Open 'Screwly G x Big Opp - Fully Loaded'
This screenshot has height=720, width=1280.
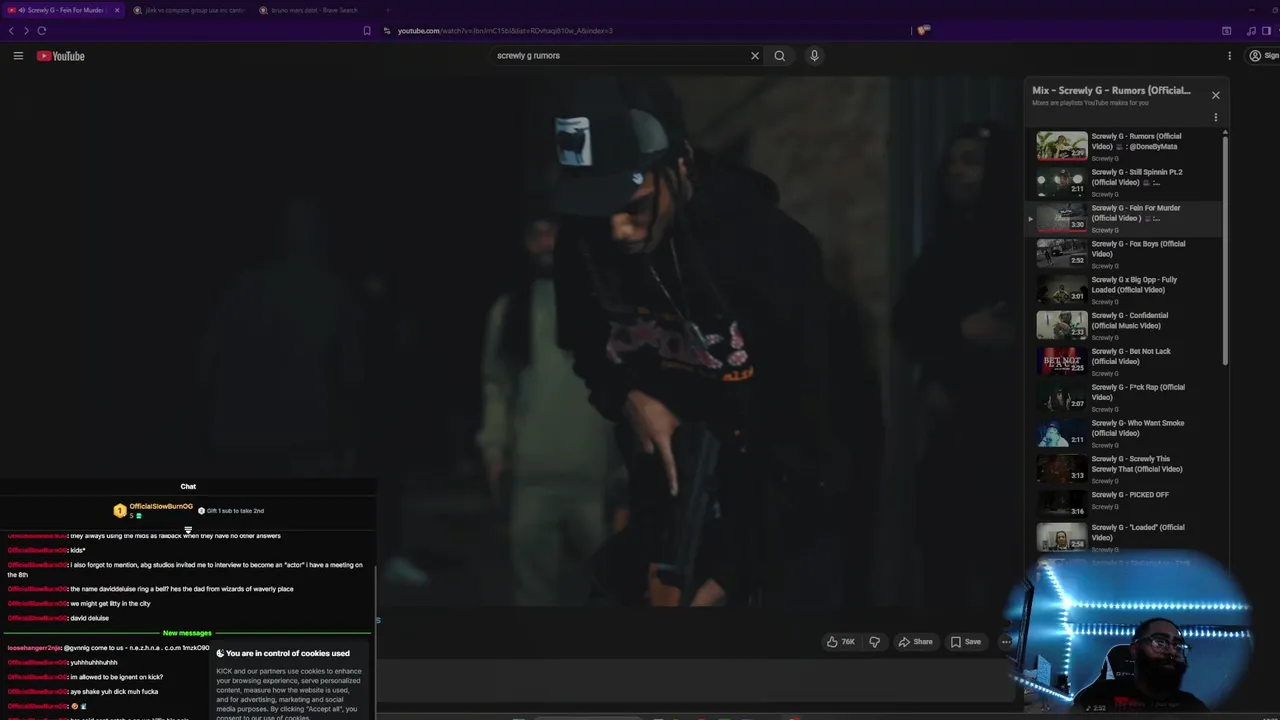(1135, 285)
